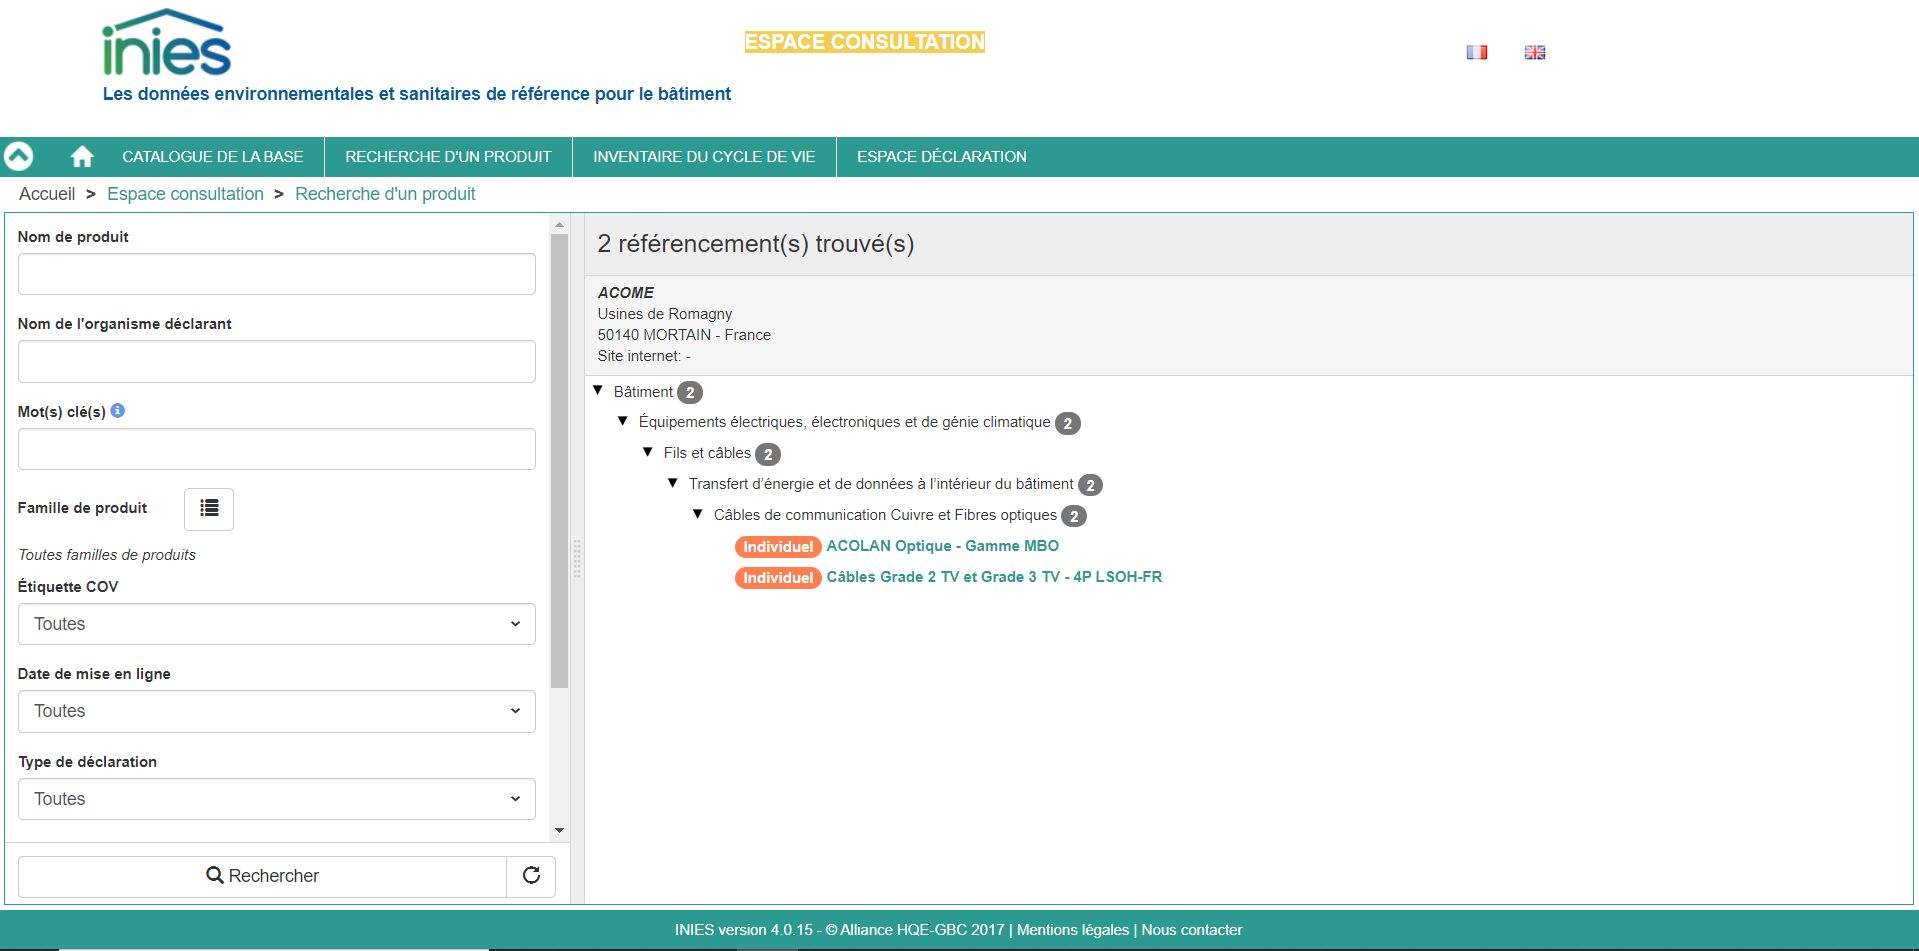Open RECHERCHE D'UN PRODUIT menu
Viewport: 1919px width, 951px height.
pos(448,157)
